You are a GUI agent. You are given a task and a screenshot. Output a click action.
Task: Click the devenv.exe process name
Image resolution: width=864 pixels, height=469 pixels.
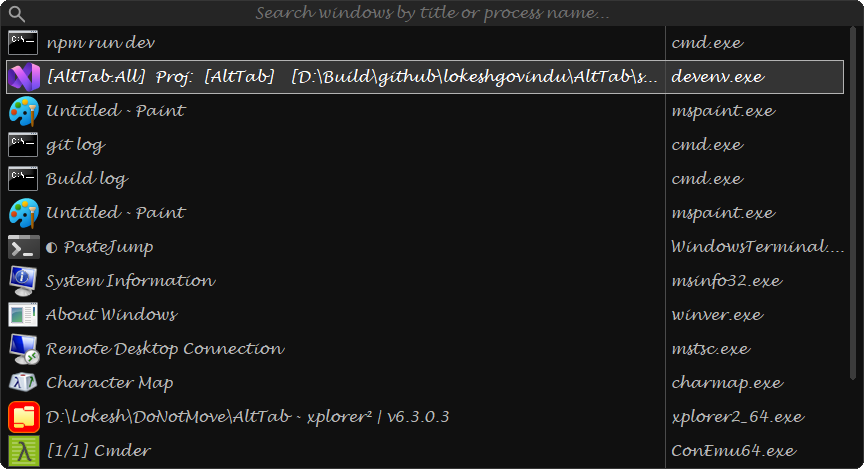coord(718,77)
